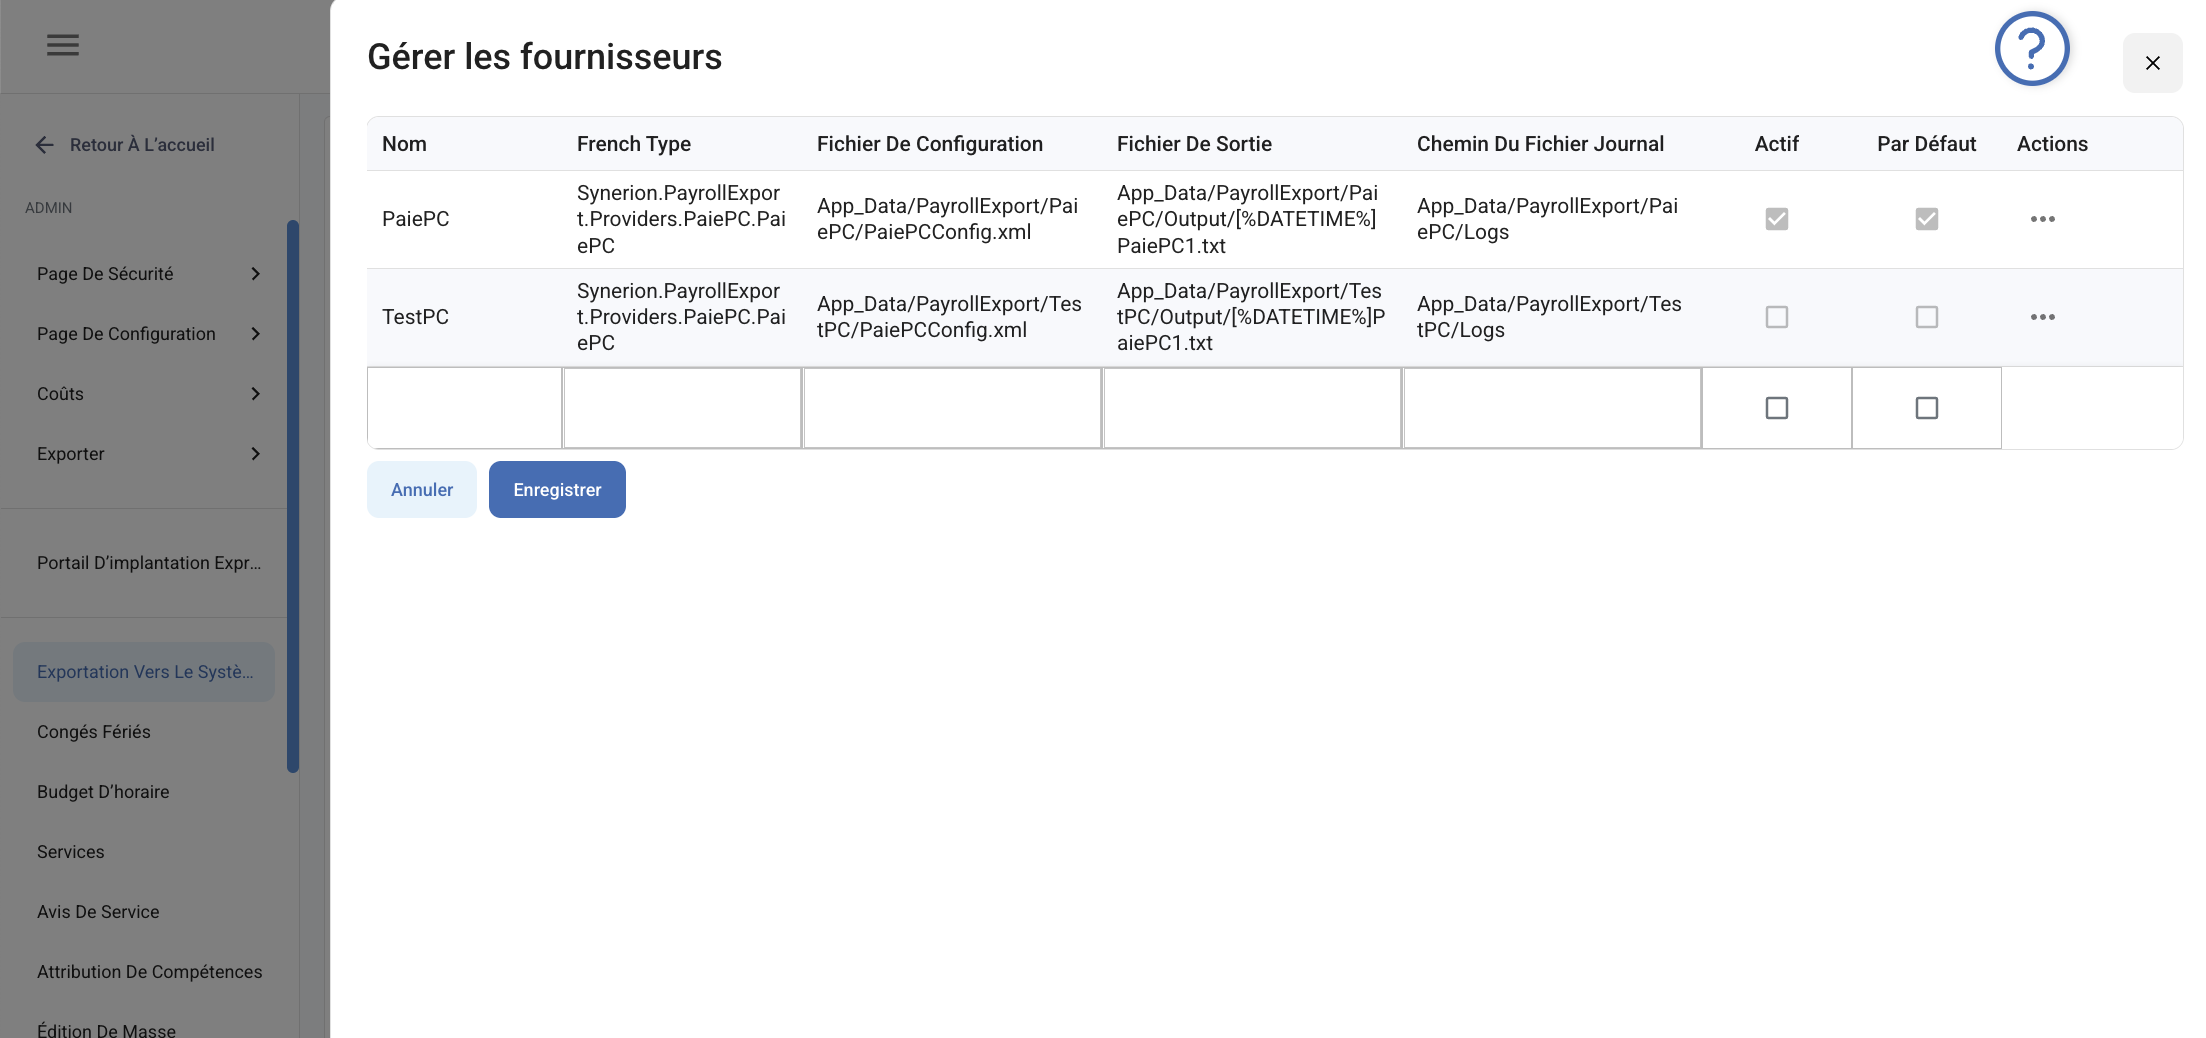Click the Enregistrer button

(x=557, y=490)
